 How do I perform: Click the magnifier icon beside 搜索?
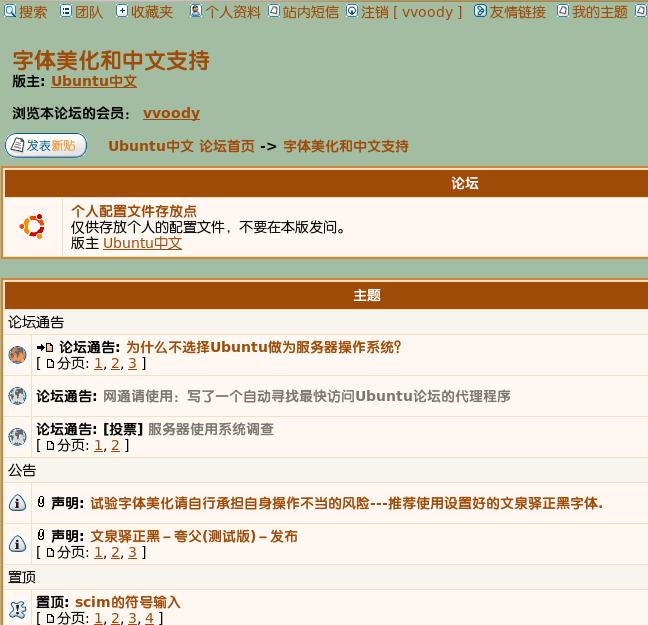pyautogui.click(x=10, y=11)
